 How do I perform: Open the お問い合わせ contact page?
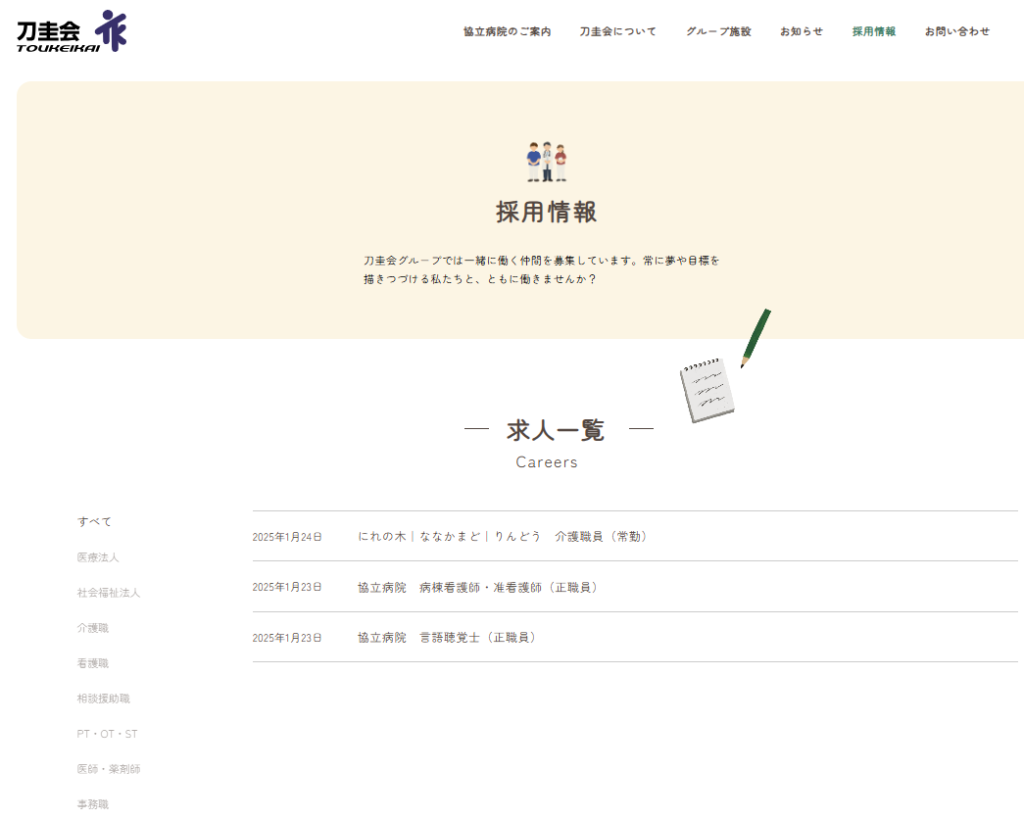click(957, 32)
